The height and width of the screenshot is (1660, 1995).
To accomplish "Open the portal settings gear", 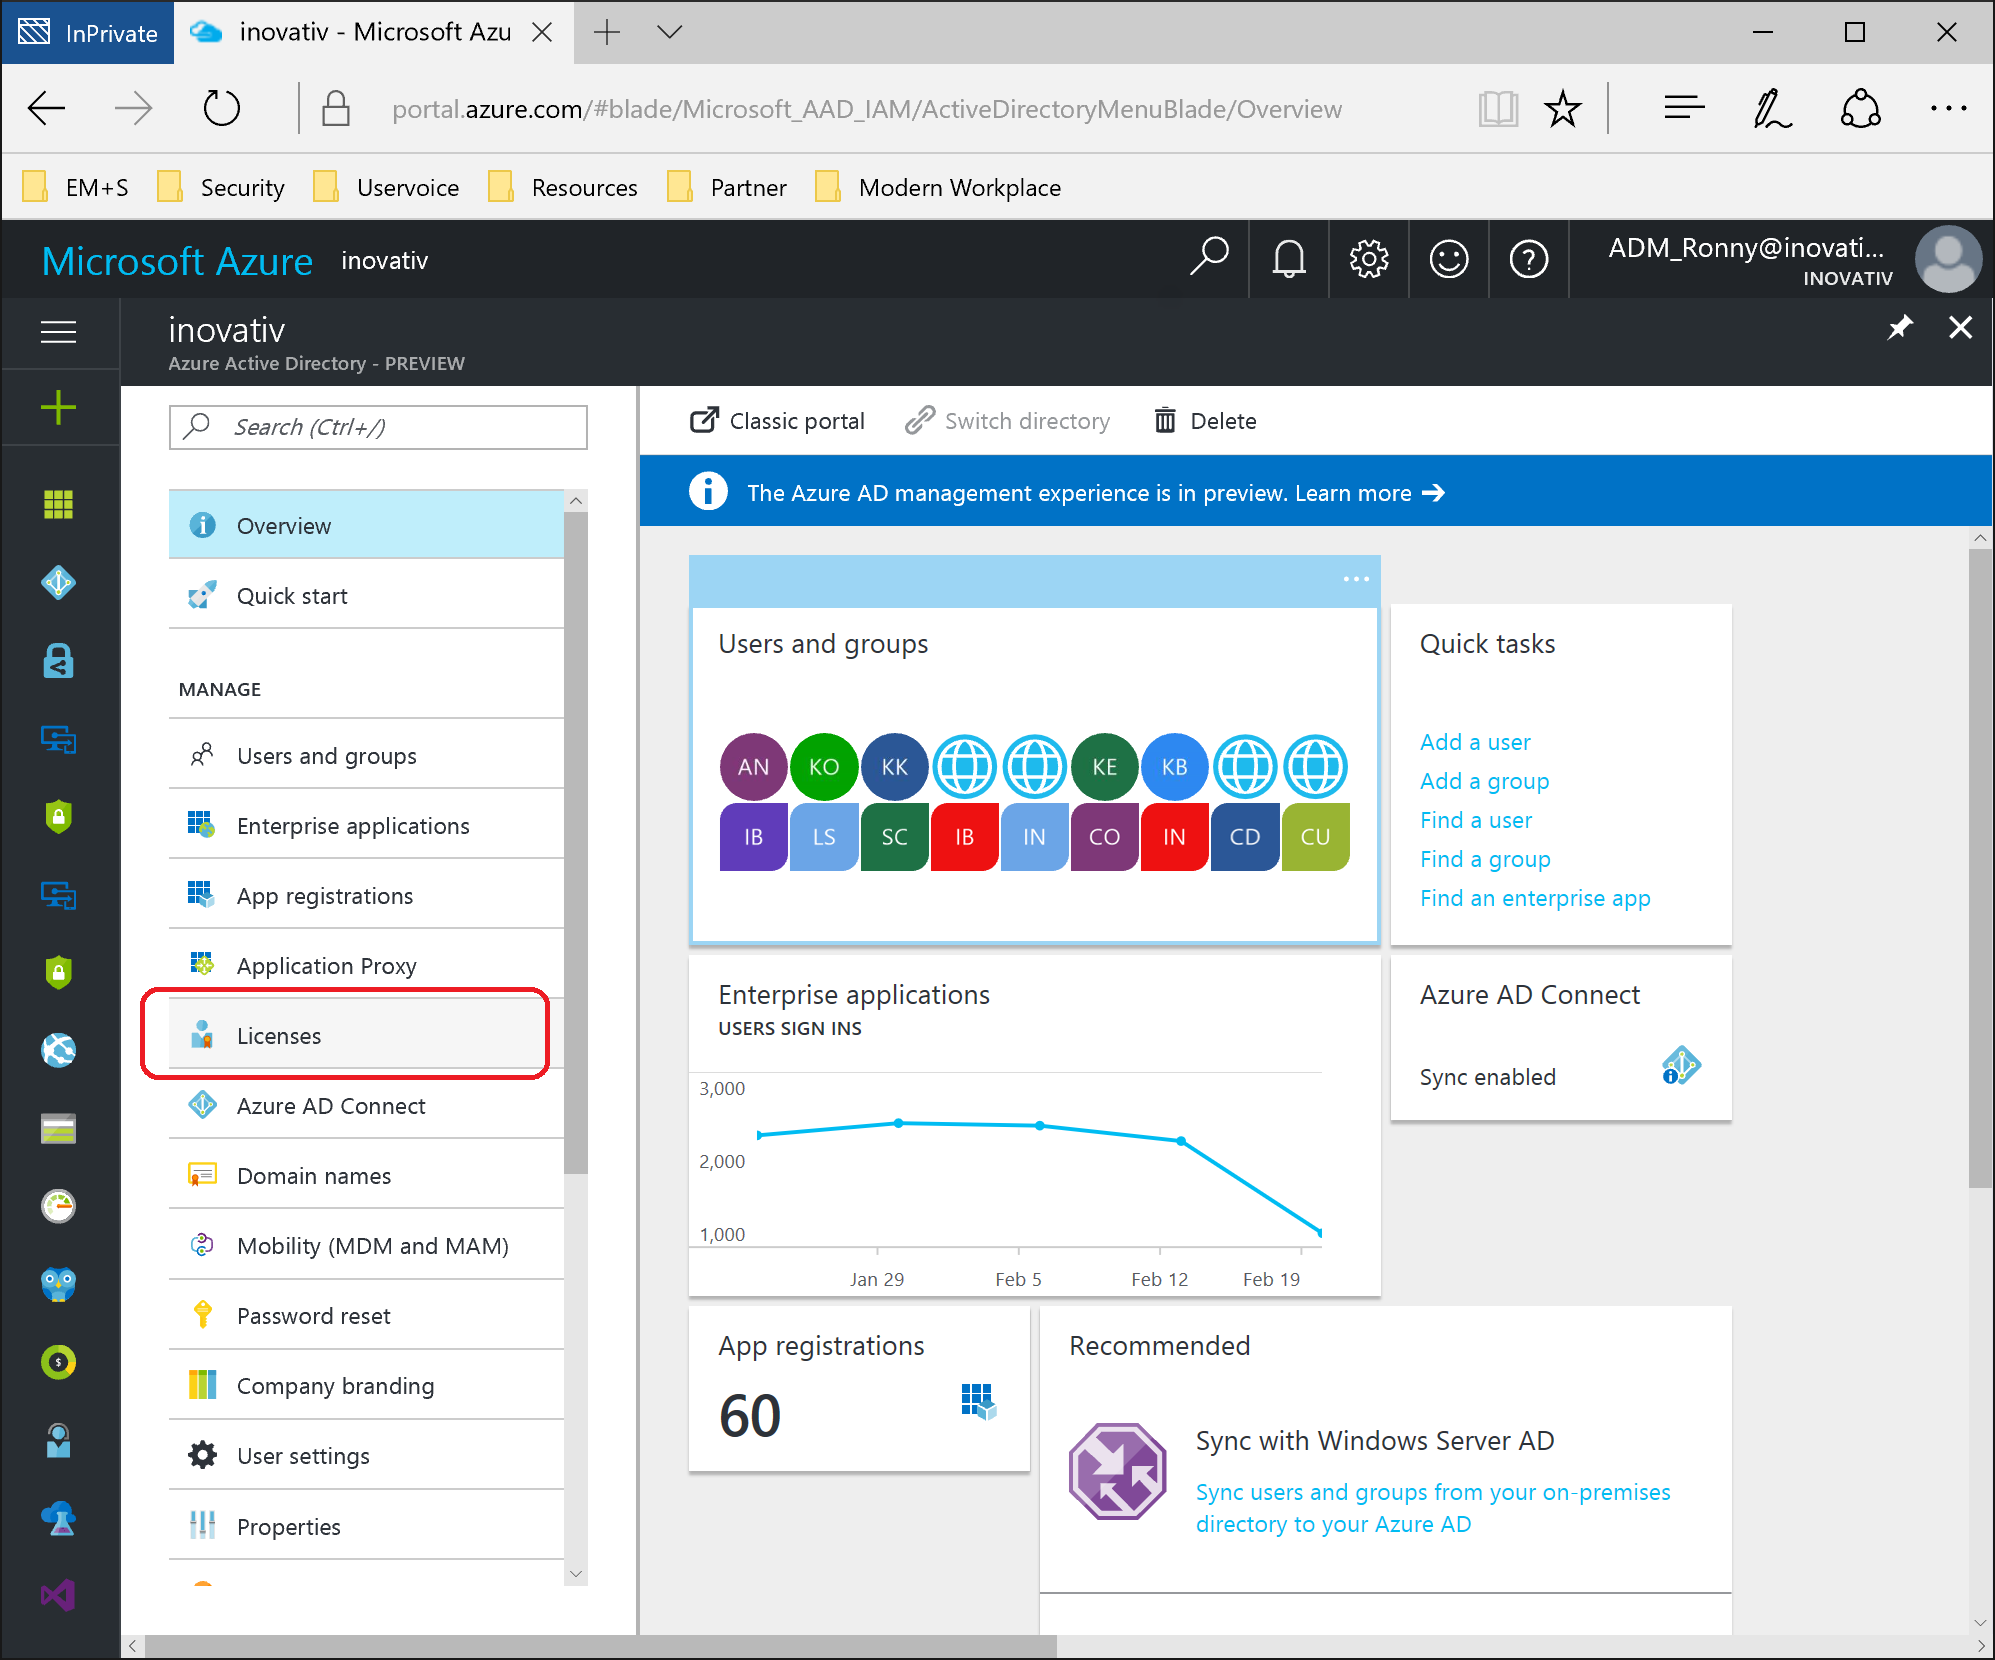I will [1369, 260].
